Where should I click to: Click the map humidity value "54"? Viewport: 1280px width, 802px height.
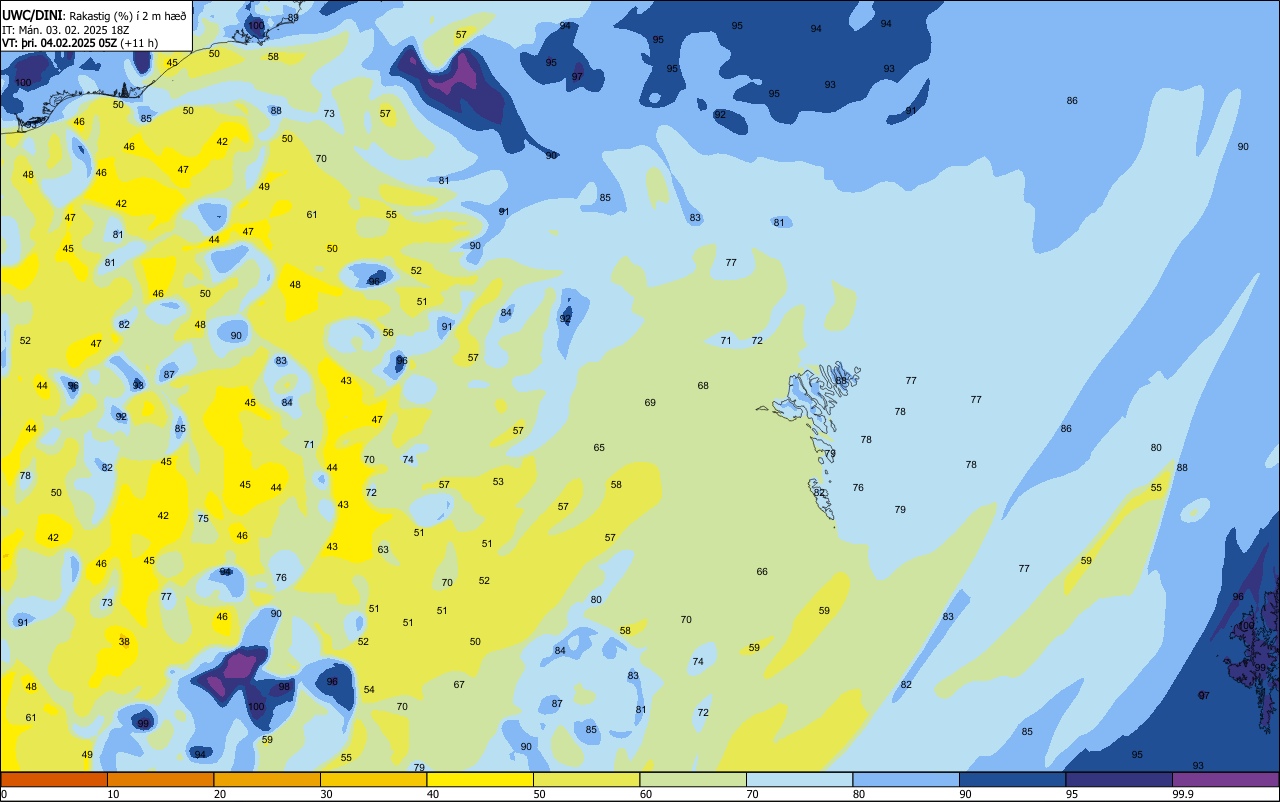[369, 690]
